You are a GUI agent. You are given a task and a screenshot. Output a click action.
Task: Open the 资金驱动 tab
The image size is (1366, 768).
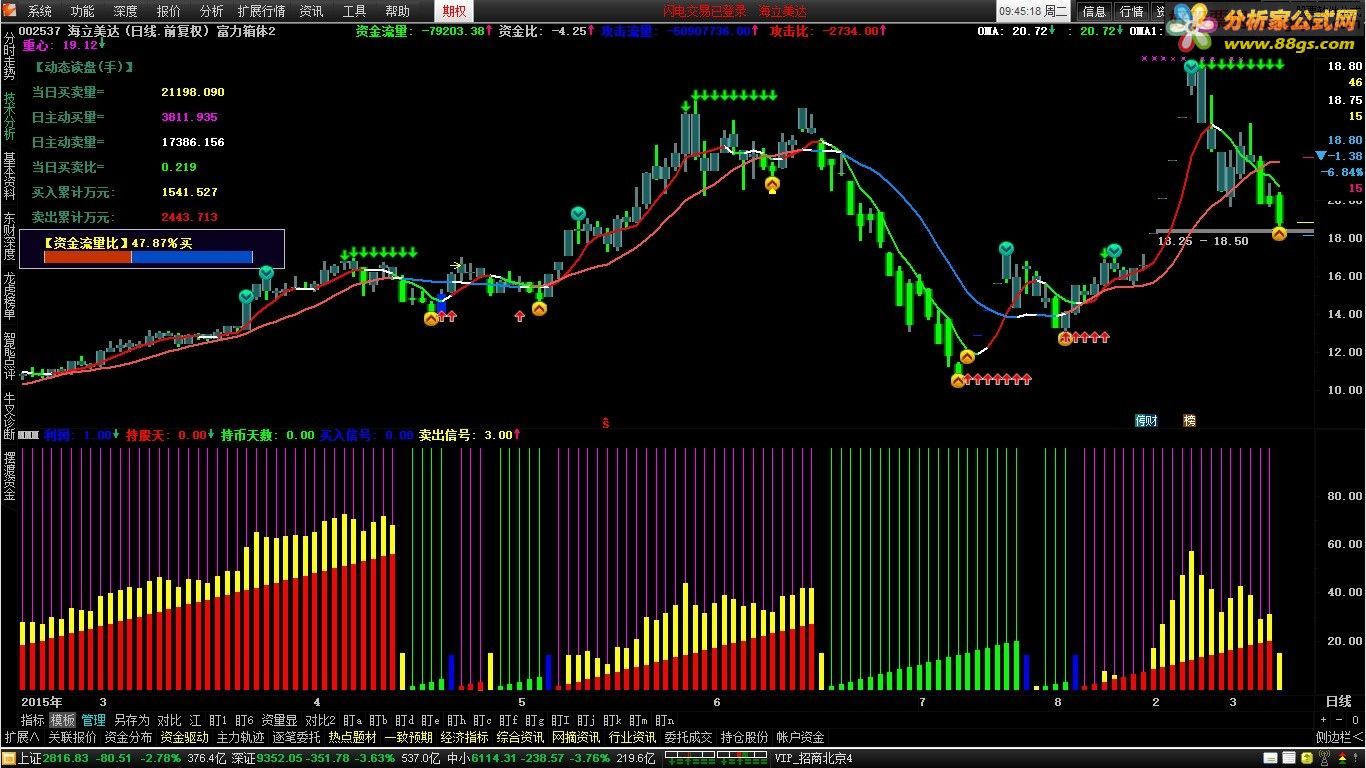[185, 738]
